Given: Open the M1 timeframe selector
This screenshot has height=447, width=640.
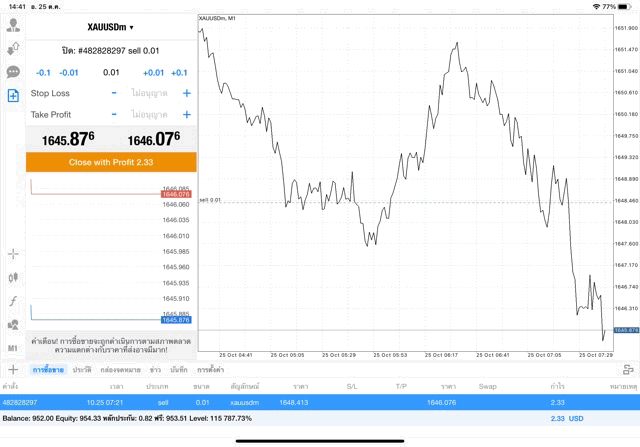Looking at the screenshot, I should (13, 348).
